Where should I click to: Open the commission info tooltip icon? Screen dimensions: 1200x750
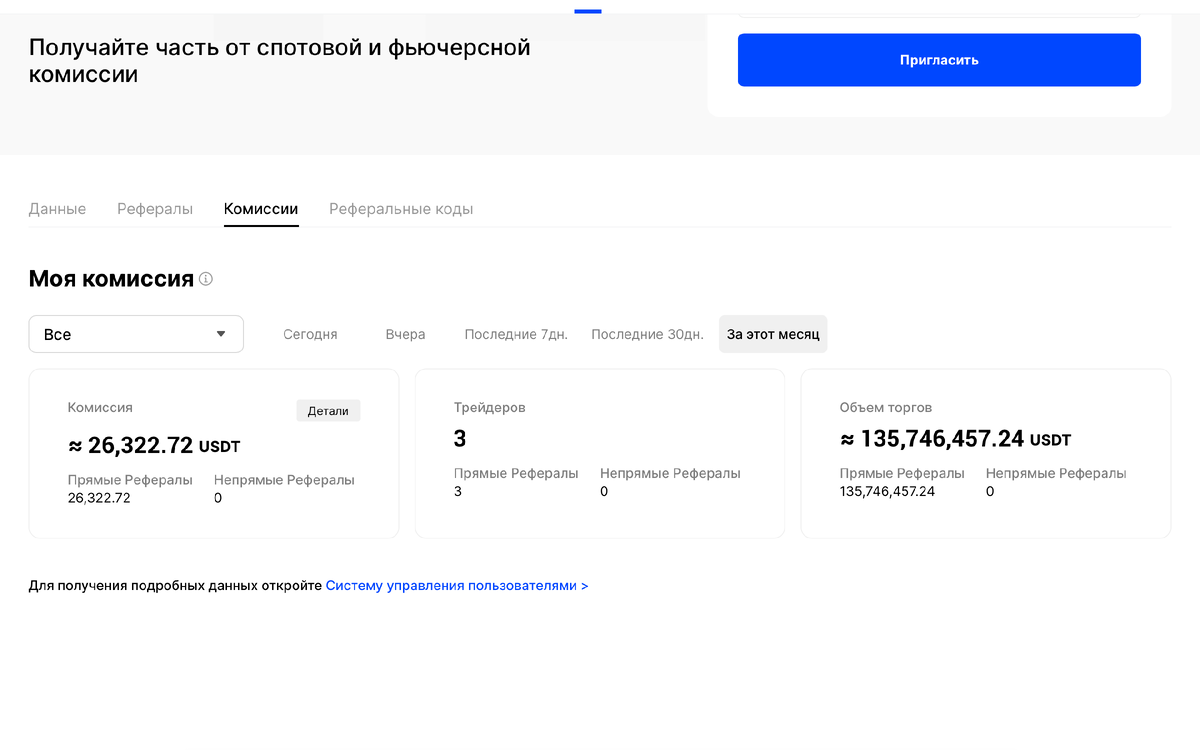[205, 279]
